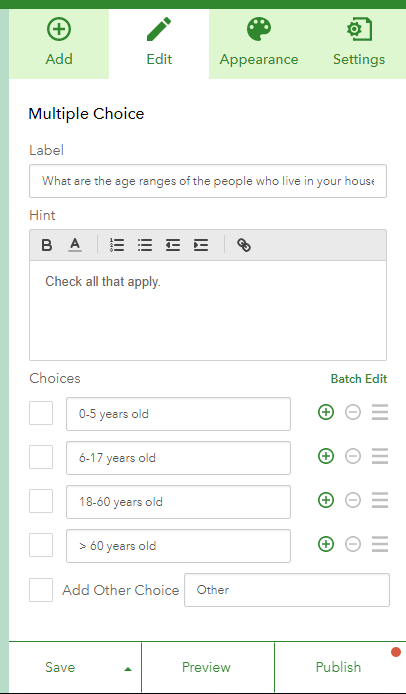Decrease indent in the hint editor
Image resolution: width=406 pixels, height=694 pixels.
pyautogui.click(x=173, y=245)
